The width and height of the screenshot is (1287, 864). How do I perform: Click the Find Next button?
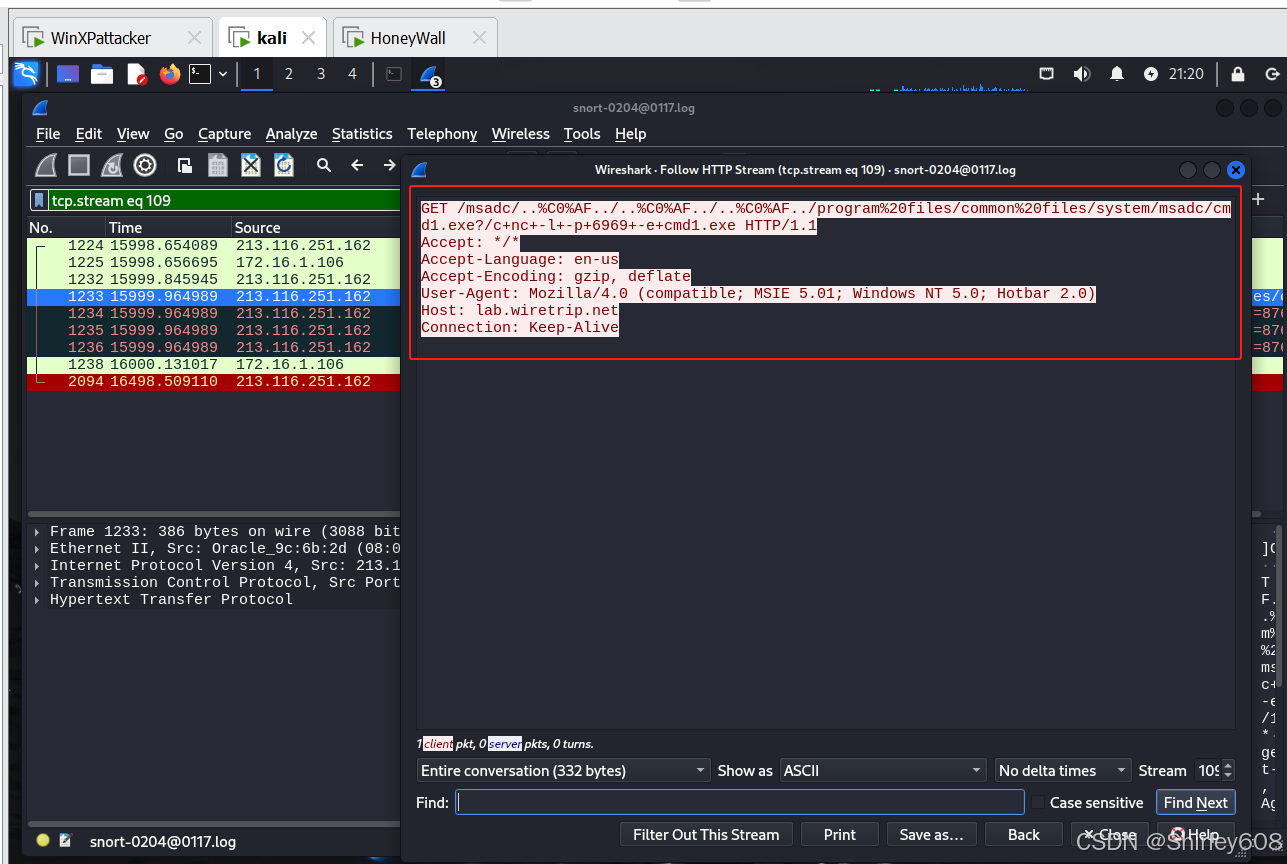point(1195,803)
